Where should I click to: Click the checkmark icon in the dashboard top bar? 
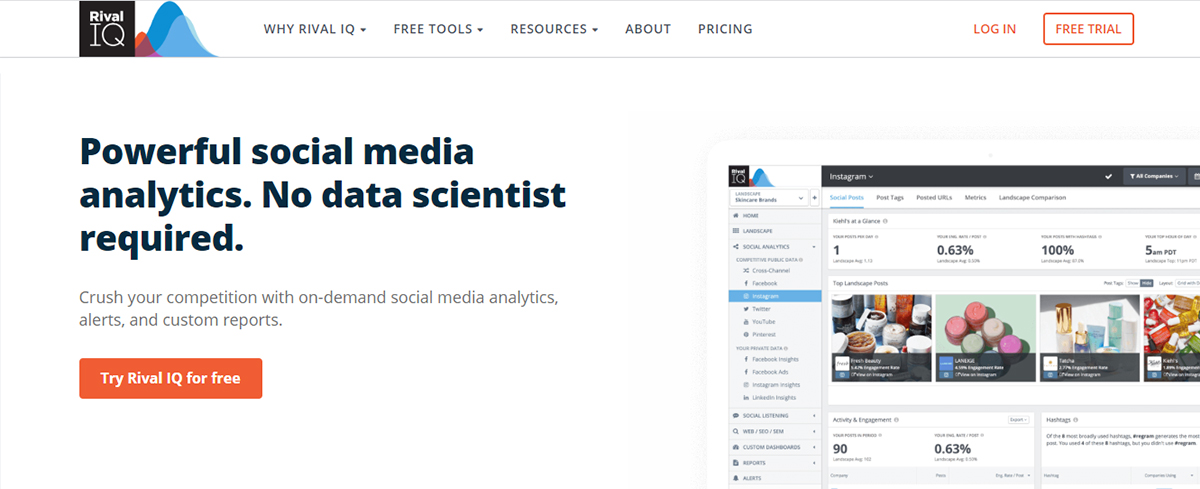pyautogui.click(x=1108, y=176)
